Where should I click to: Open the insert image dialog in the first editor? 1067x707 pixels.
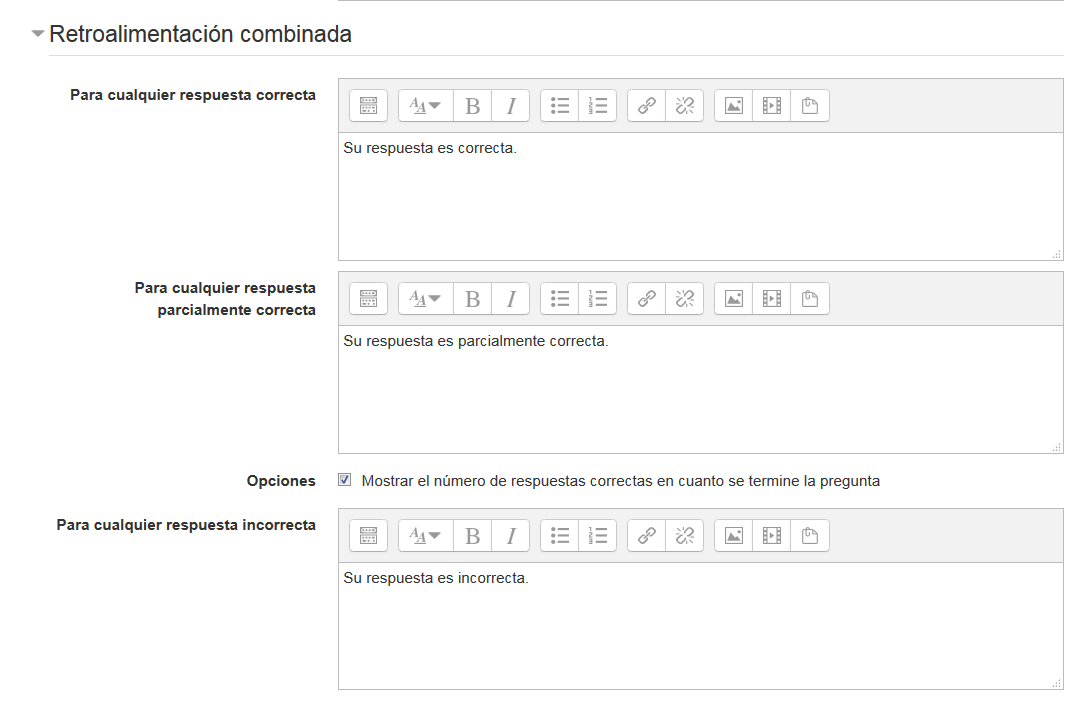[x=732, y=105]
